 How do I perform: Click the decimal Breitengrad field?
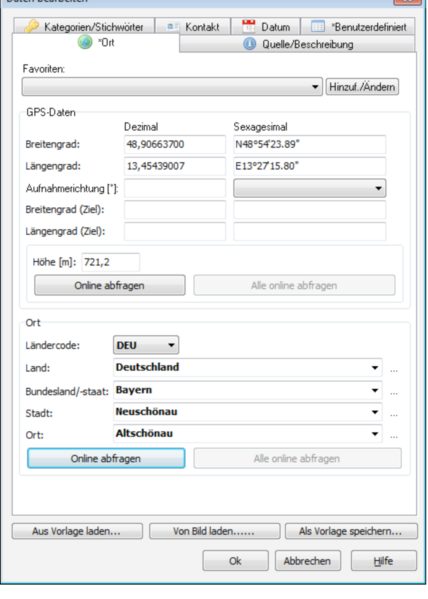[175, 144]
